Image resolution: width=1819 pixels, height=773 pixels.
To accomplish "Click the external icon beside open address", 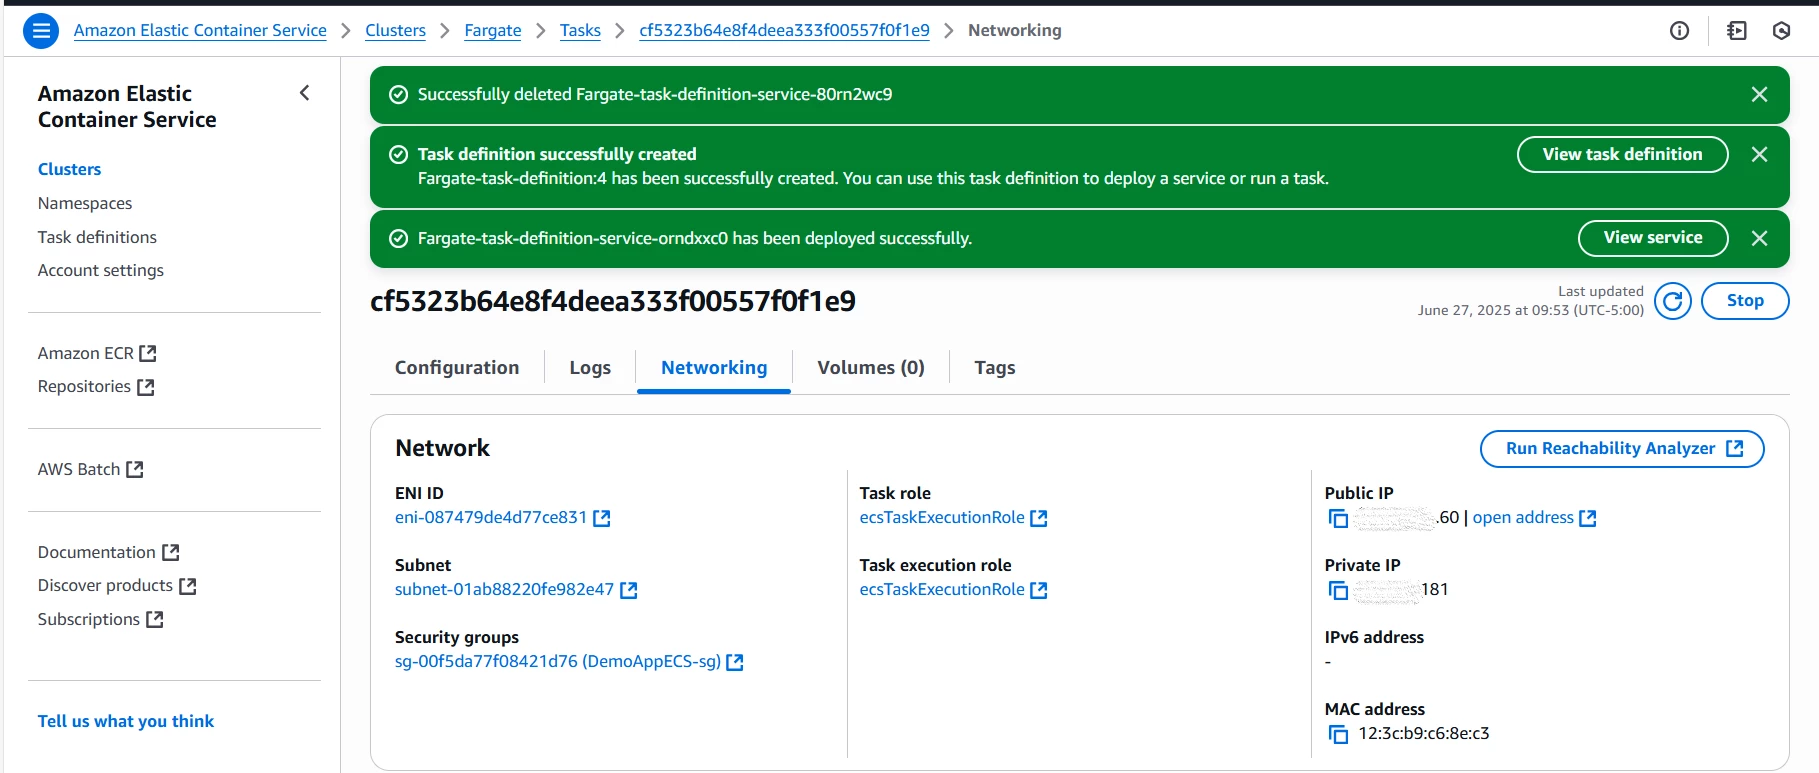I will coord(1588,518).
